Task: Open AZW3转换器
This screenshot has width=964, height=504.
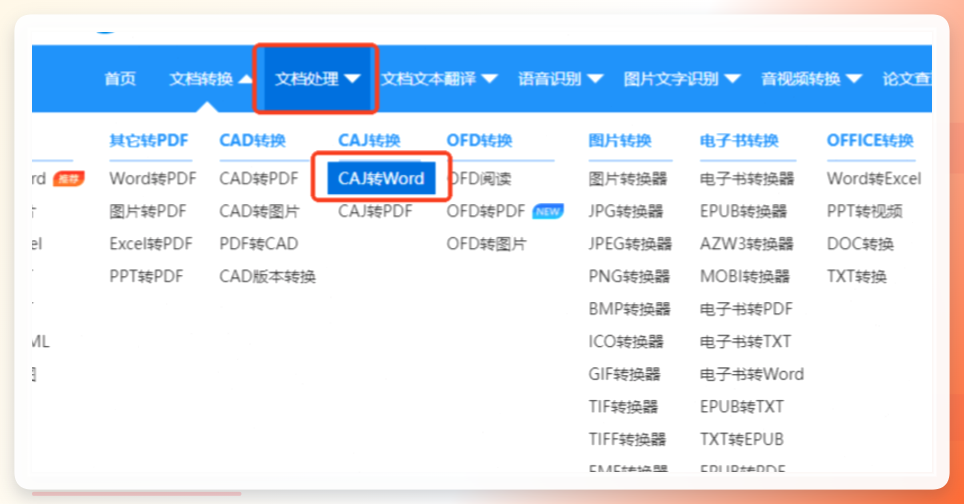Action: point(747,244)
